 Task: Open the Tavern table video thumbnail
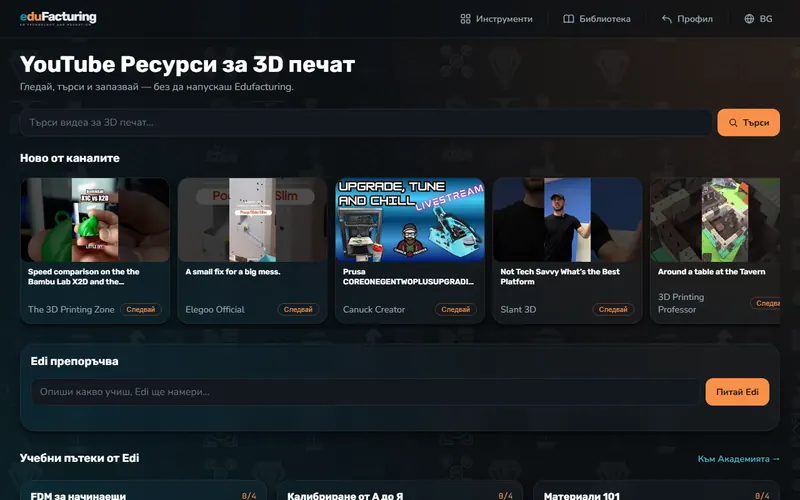pos(715,220)
